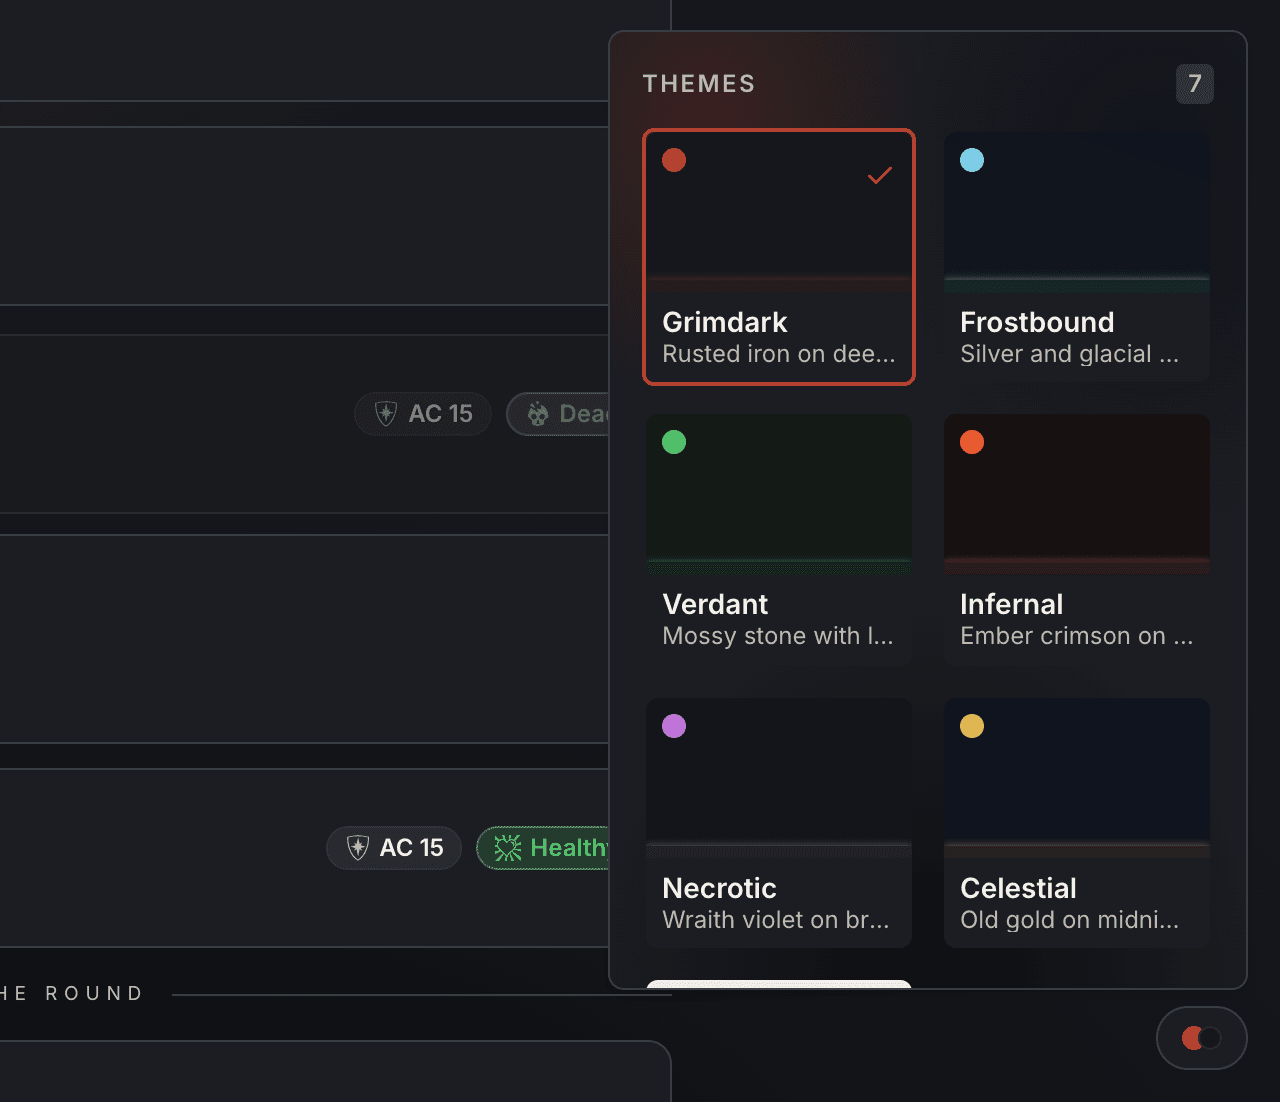Screen dimensions: 1280x1102
Task: Click the theme count badge 7
Action: [1195, 84]
